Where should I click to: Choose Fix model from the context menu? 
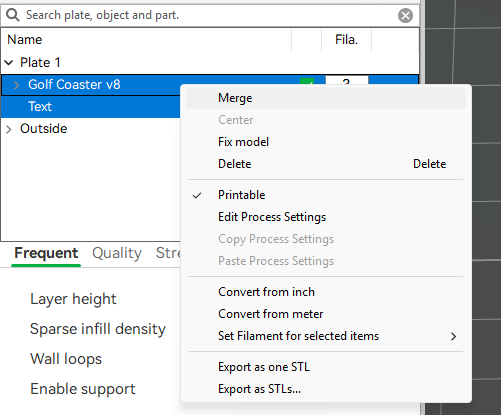pyautogui.click(x=326, y=142)
